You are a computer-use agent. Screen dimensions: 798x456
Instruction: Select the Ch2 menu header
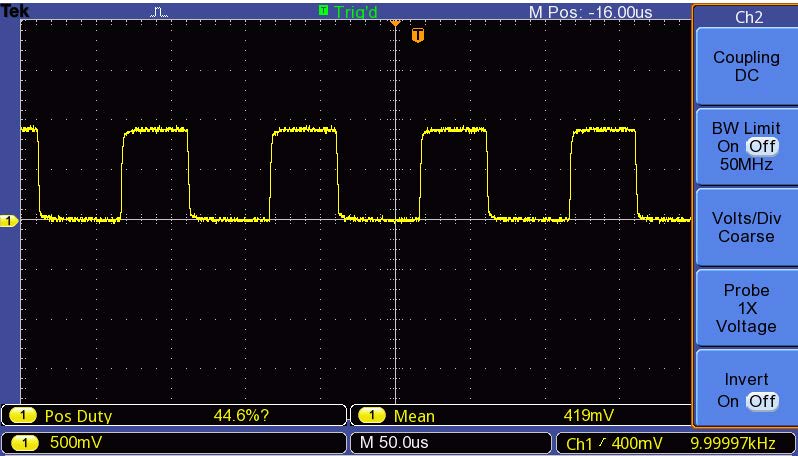pos(745,16)
